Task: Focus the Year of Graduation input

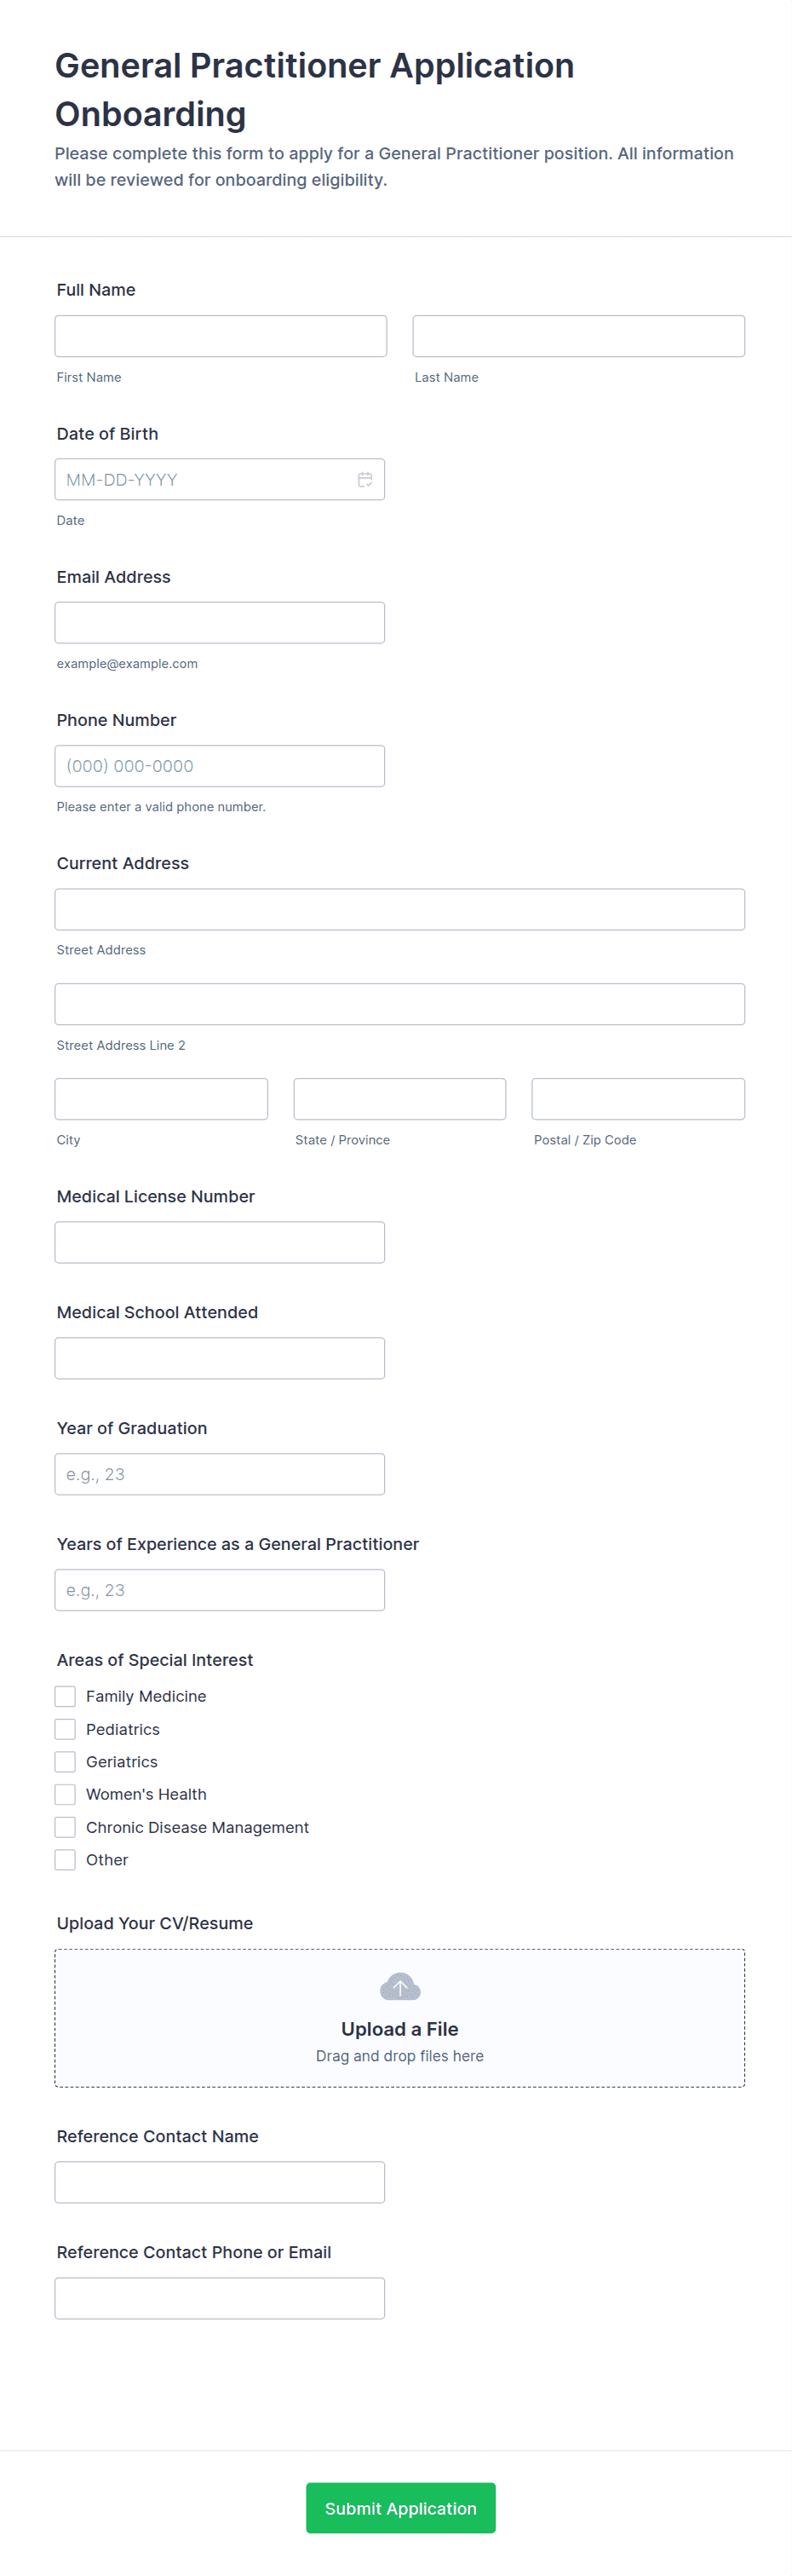Action: 220,1474
